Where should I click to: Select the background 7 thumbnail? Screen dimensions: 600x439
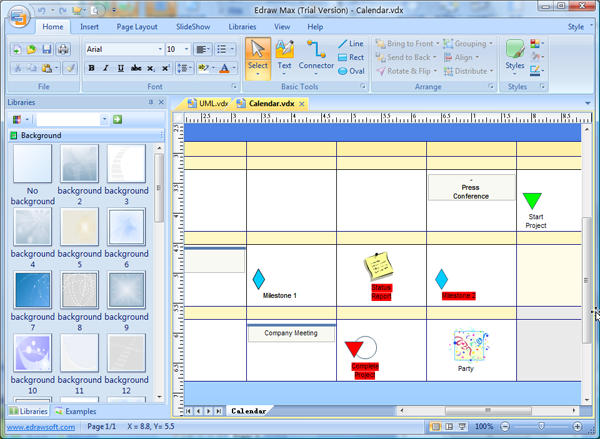[33, 290]
